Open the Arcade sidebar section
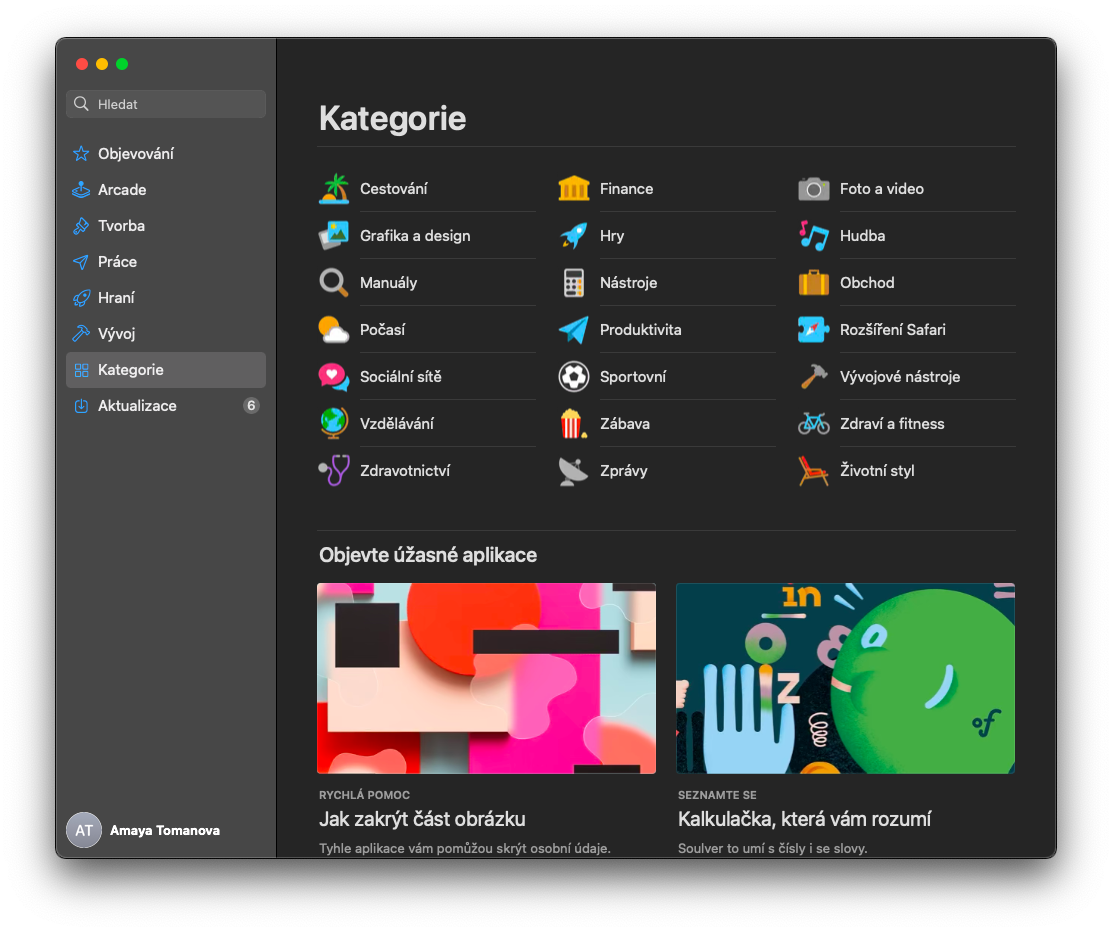 [x=122, y=190]
